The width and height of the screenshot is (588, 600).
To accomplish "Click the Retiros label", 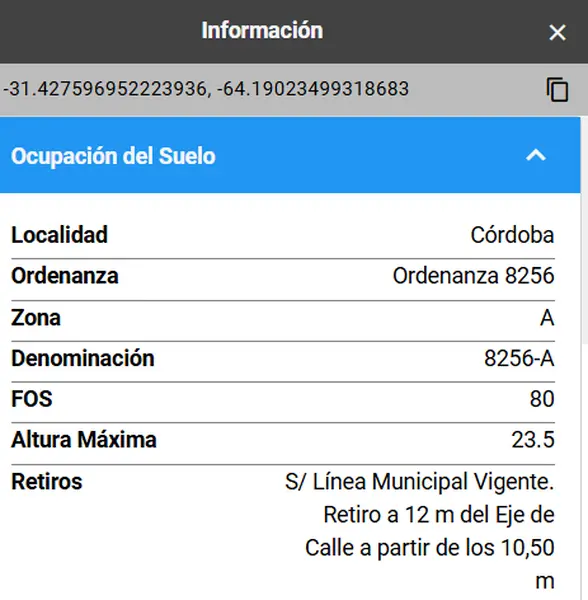I will (x=47, y=481).
